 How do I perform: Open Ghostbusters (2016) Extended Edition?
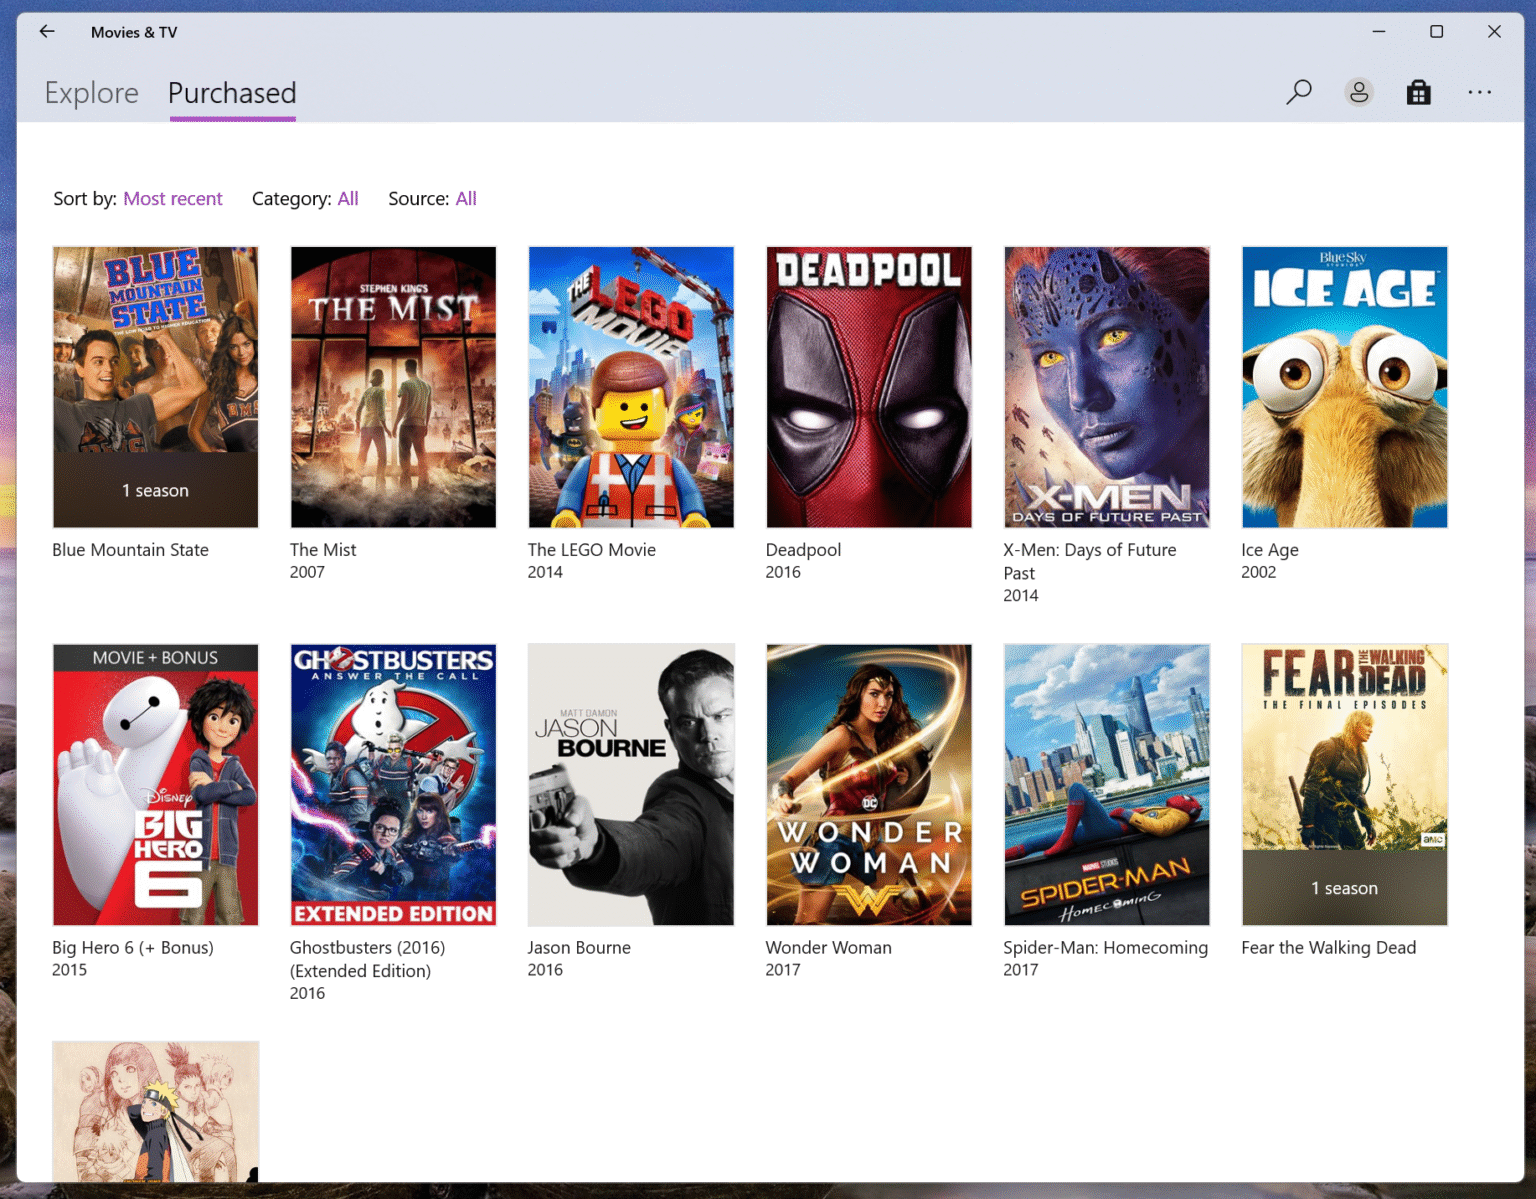coord(393,784)
